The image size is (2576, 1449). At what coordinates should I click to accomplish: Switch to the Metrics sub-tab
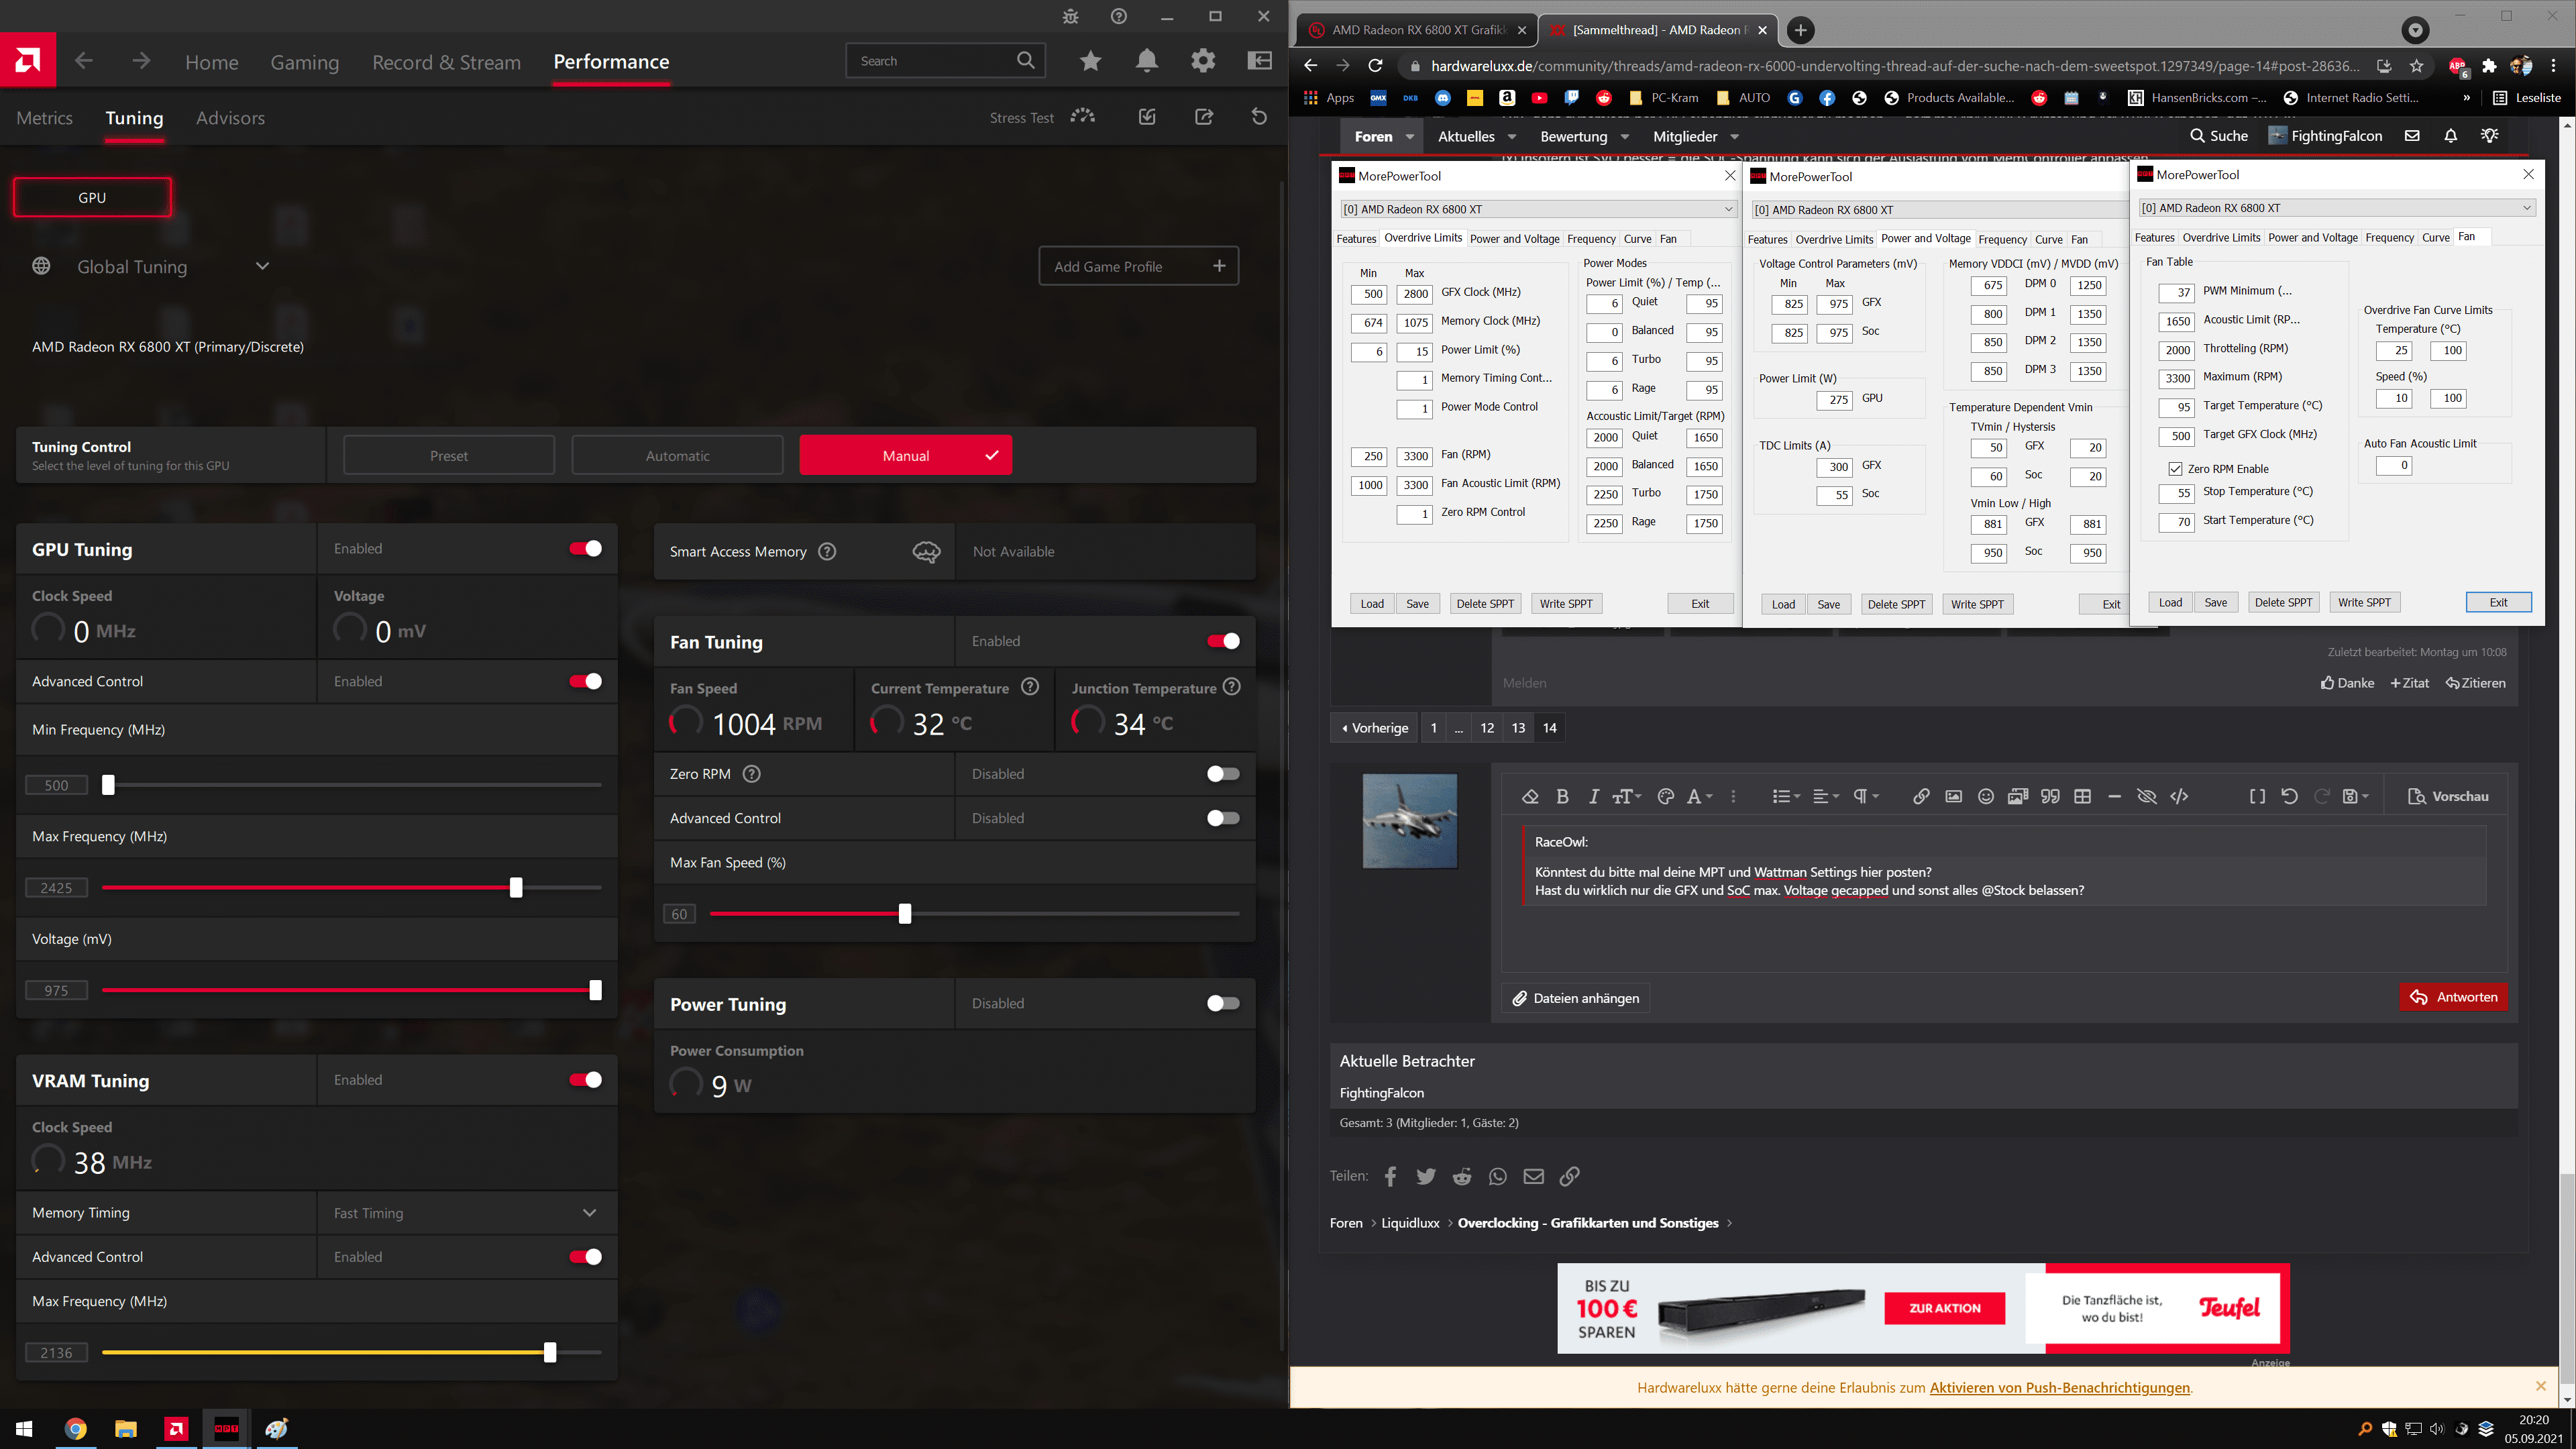tap(45, 118)
